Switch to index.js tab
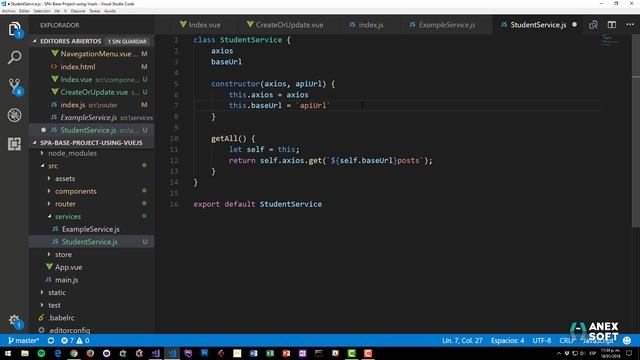 click(x=366, y=25)
